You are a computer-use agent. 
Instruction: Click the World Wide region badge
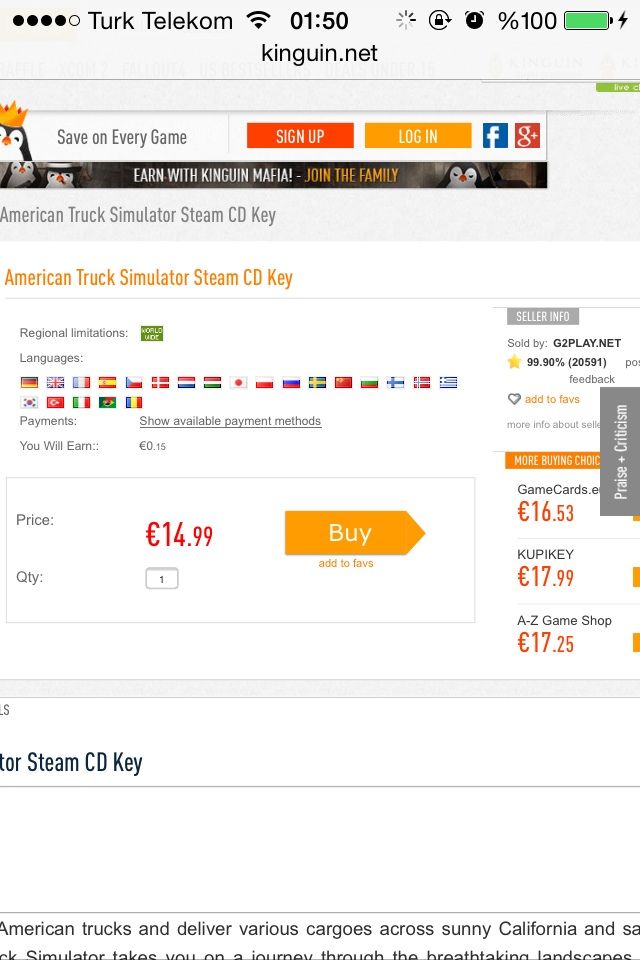(152, 333)
